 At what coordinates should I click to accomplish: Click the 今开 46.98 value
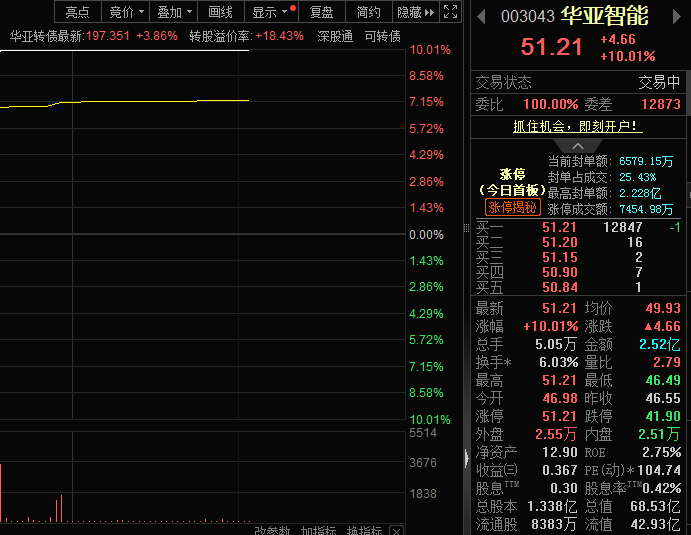(560, 398)
